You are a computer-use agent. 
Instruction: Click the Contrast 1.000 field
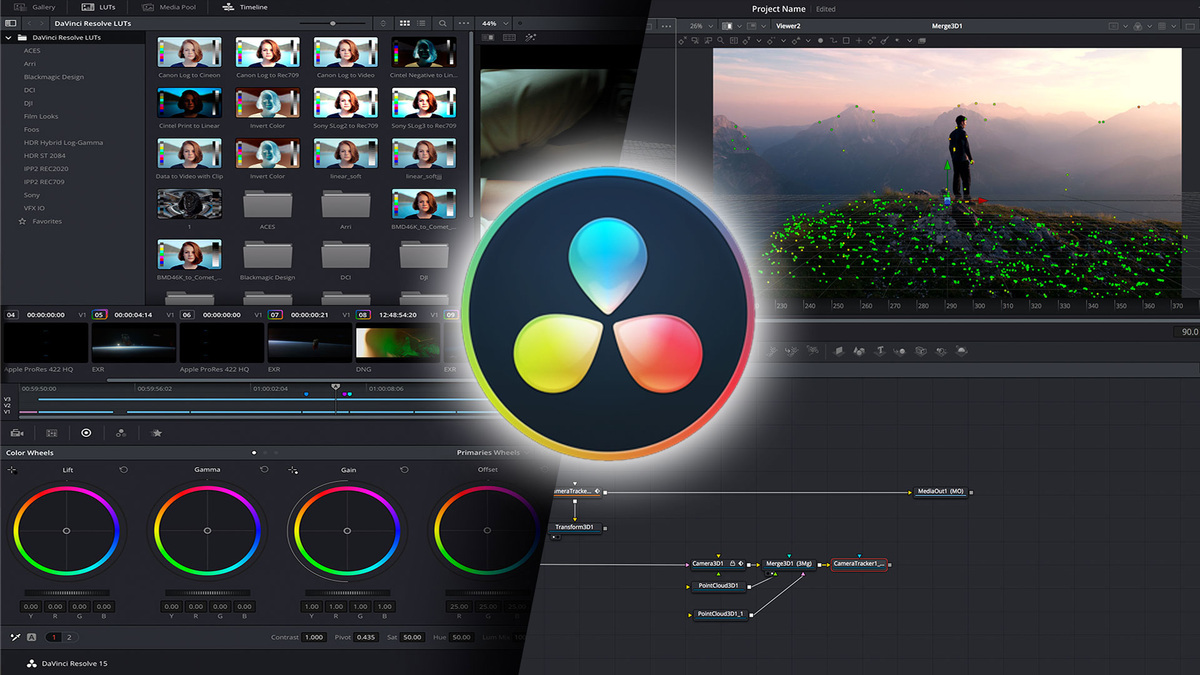click(x=314, y=637)
